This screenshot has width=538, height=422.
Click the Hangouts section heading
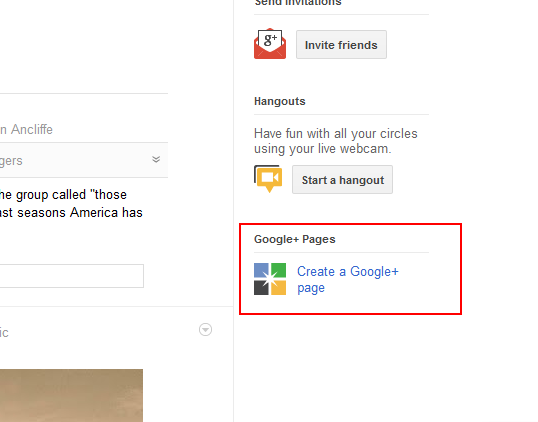280,101
